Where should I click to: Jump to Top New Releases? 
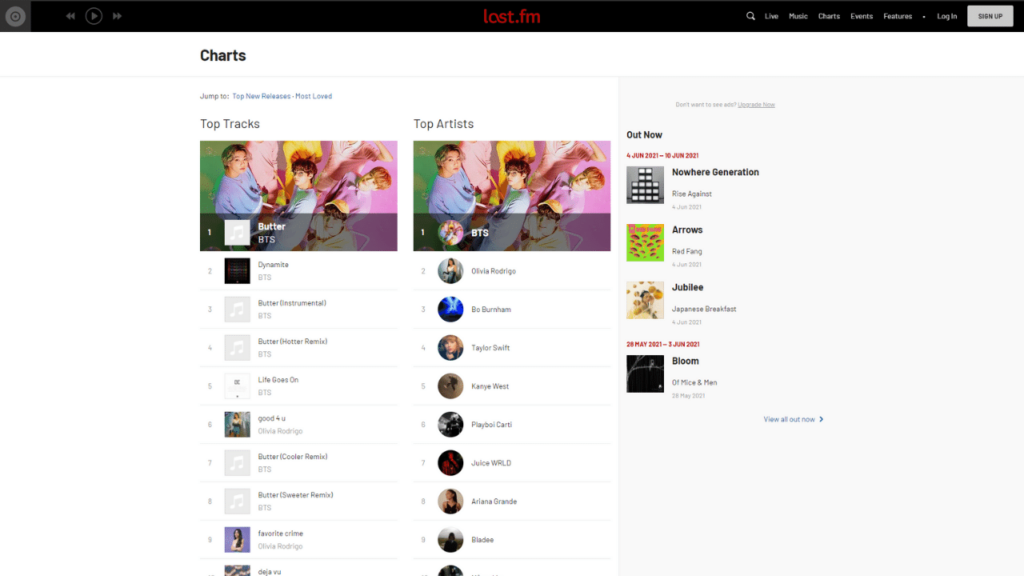[261, 96]
